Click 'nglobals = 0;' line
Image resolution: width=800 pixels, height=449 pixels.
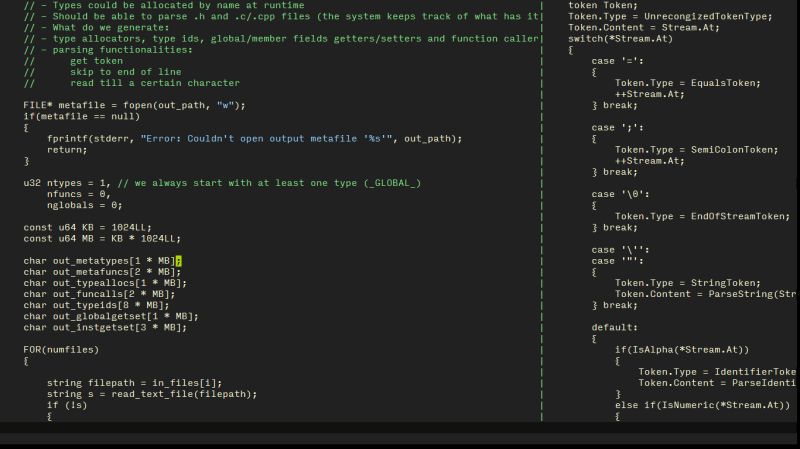85,205
